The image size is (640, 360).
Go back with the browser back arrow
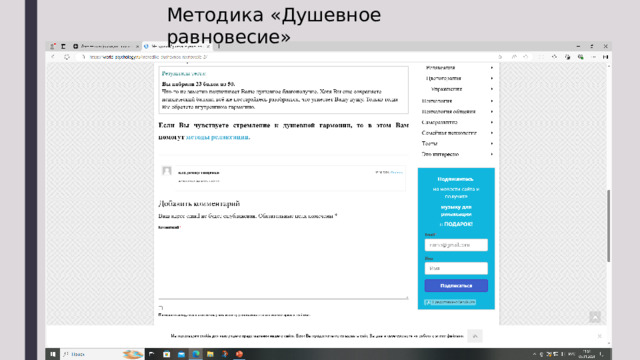pos(53,57)
